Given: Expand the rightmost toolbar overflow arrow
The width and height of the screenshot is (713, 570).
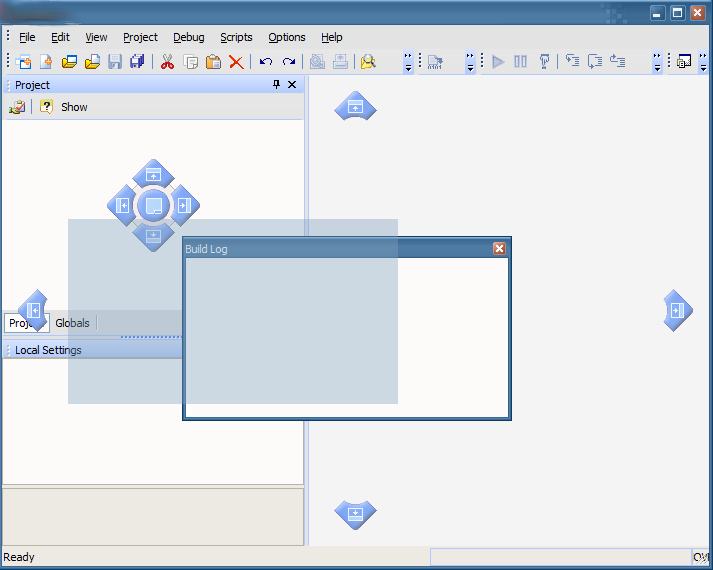Looking at the screenshot, I should coord(704,62).
